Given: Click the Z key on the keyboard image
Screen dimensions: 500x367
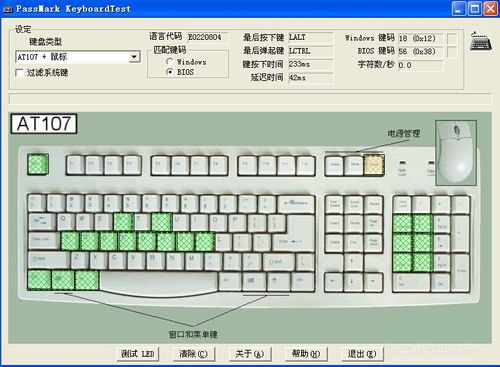Looking at the screenshot, I should [80, 260].
